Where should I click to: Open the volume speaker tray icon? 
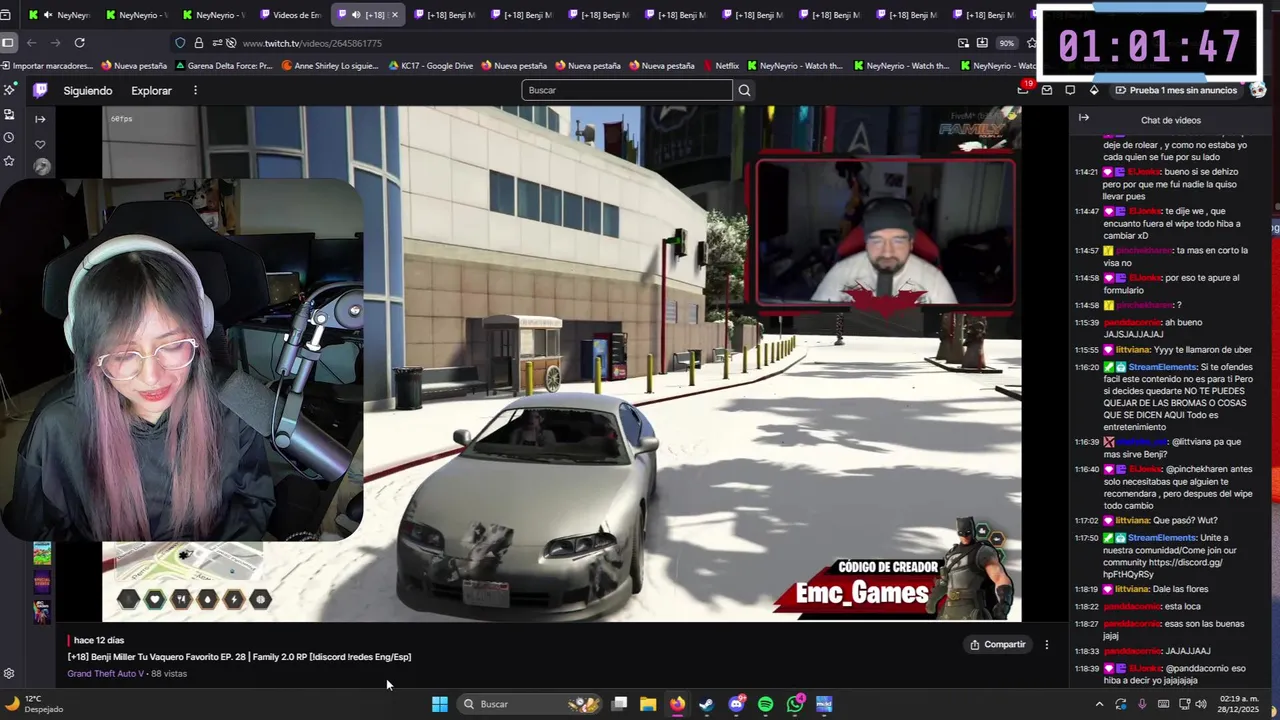[x=1201, y=704]
